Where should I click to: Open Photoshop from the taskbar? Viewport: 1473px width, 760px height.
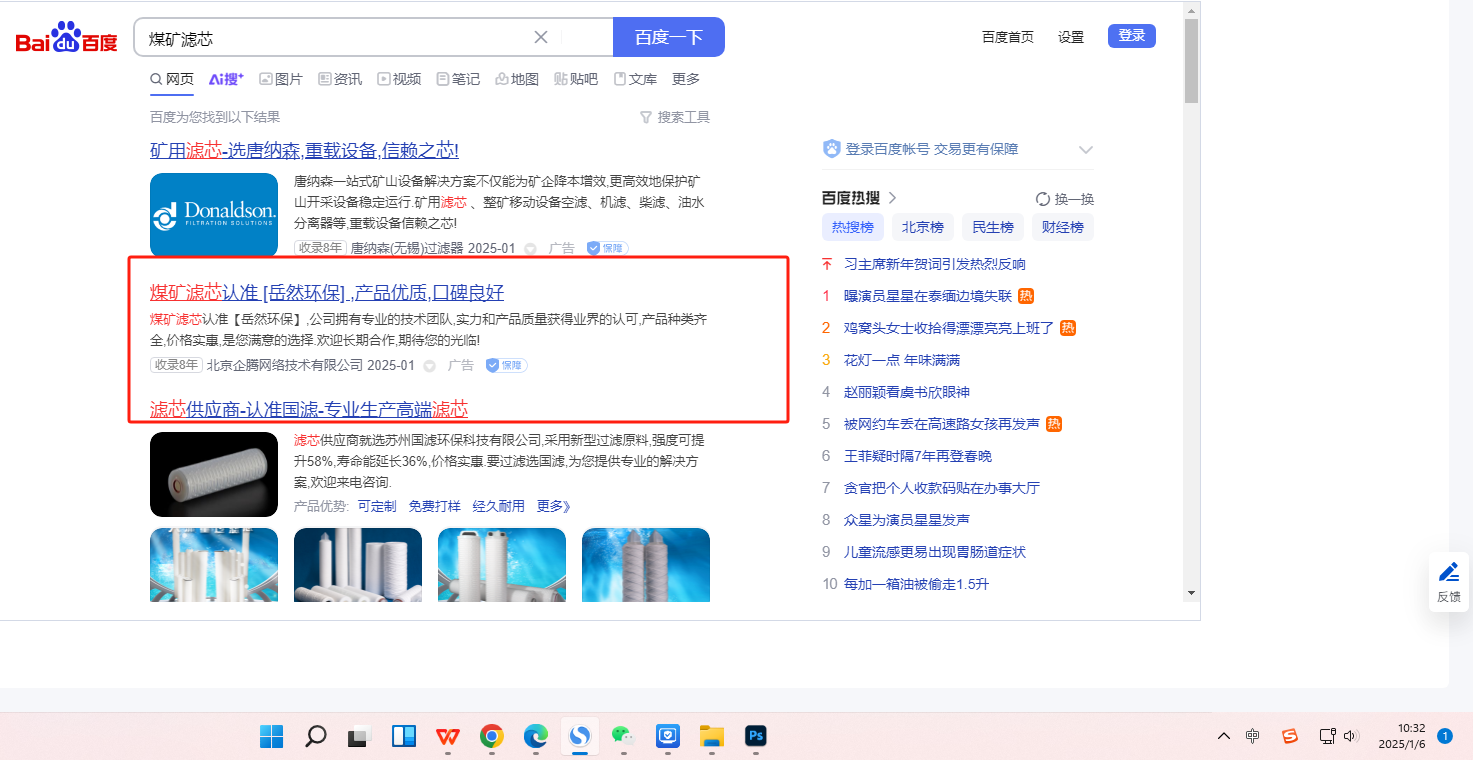pyautogui.click(x=756, y=737)
